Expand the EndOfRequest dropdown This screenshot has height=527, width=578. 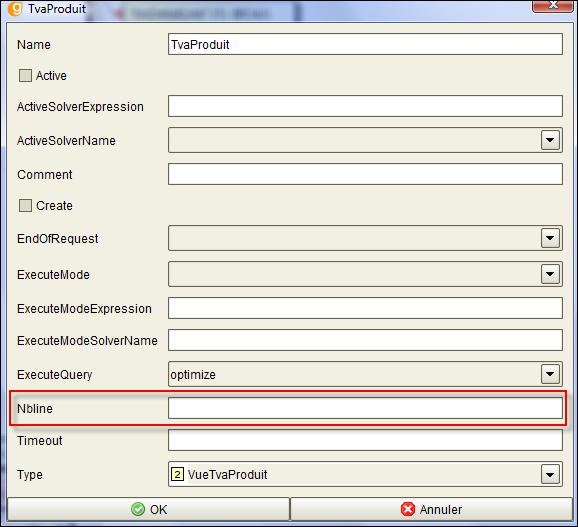550,238
